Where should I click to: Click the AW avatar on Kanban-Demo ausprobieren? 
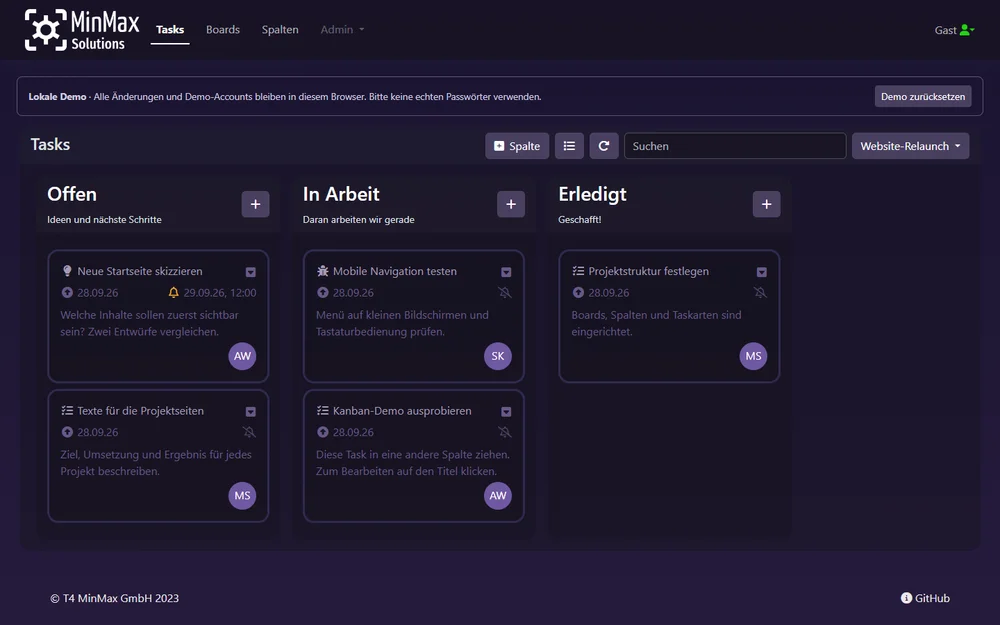tap(498, 496)
